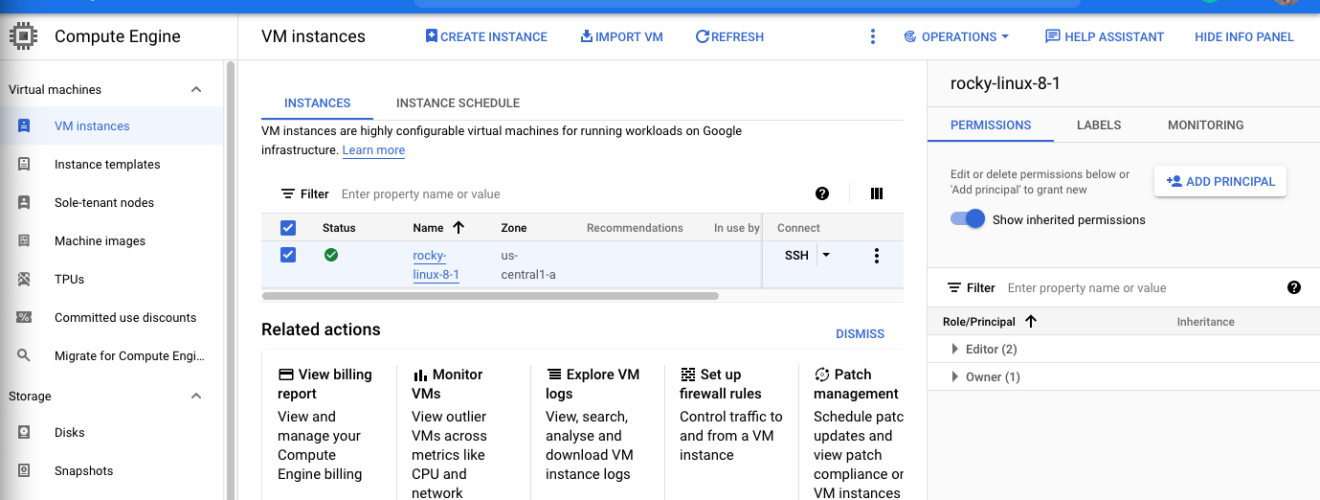
Task: Click the HELP ASSISTANT button
Action: 1104,37
